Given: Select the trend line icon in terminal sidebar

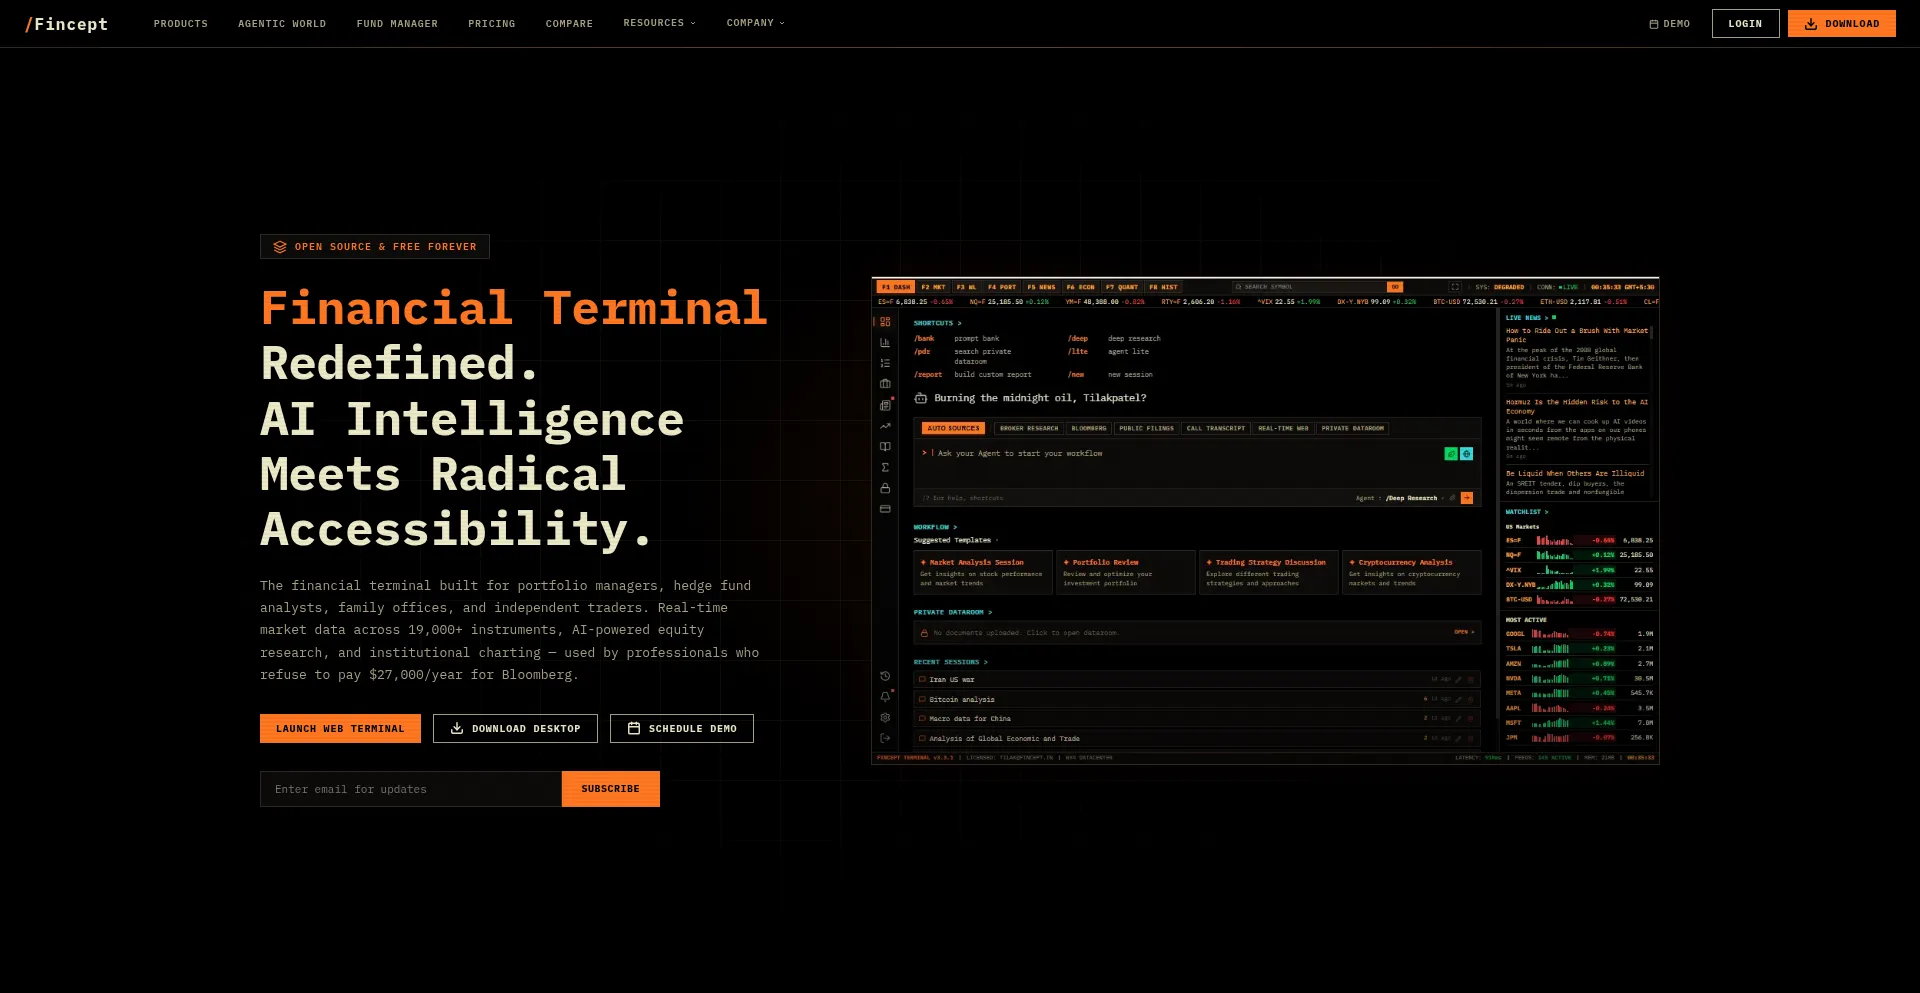Looking at the screenshot, I should pyautogui.click(x=885, y=426).
